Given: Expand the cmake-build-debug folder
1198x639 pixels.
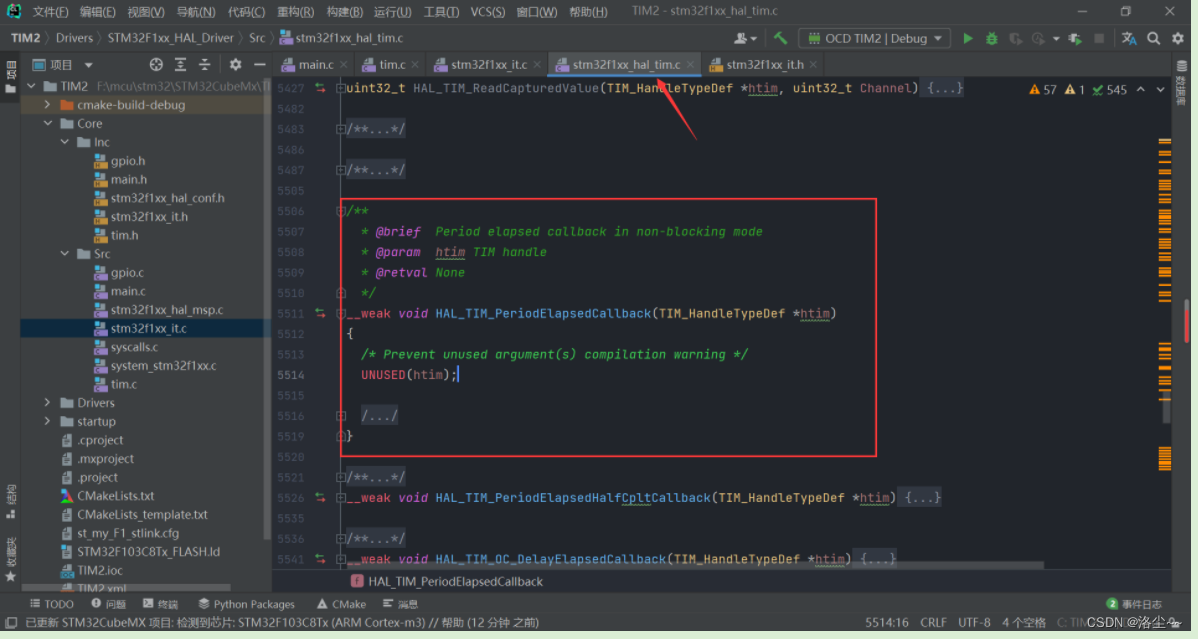Looking at the screenshot, I should pos(47,105).
